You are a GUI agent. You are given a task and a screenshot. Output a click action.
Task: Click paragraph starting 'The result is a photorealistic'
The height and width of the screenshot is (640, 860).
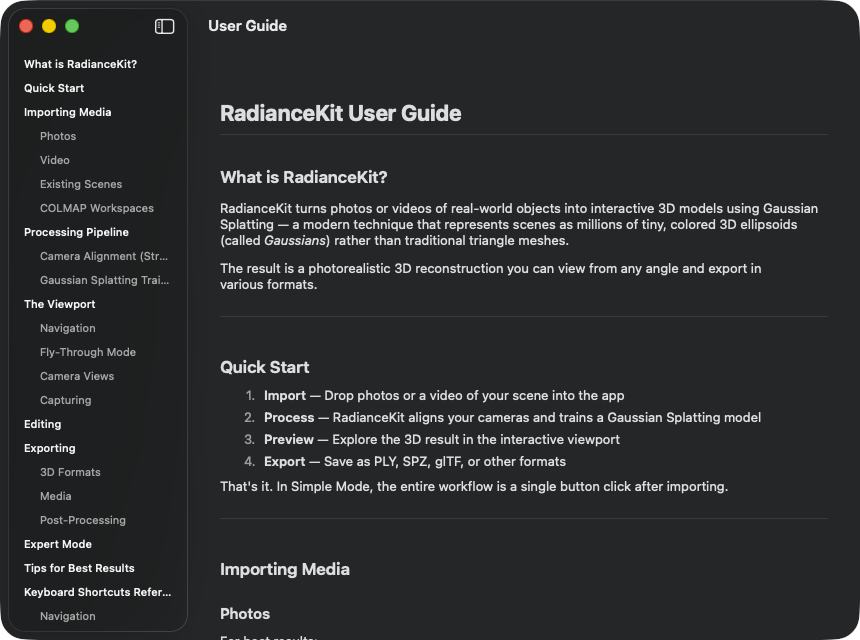click(490, 276)
